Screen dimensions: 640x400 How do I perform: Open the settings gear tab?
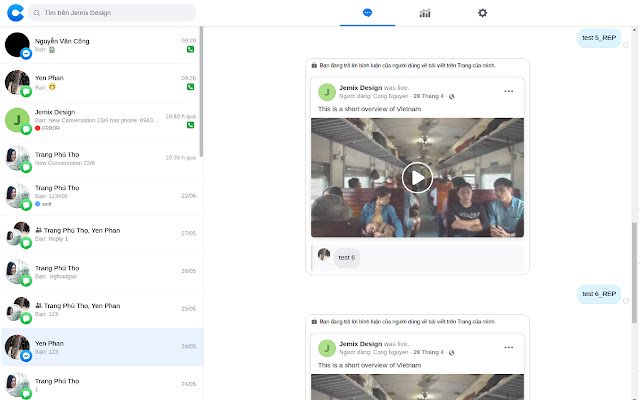coord(482,13)
